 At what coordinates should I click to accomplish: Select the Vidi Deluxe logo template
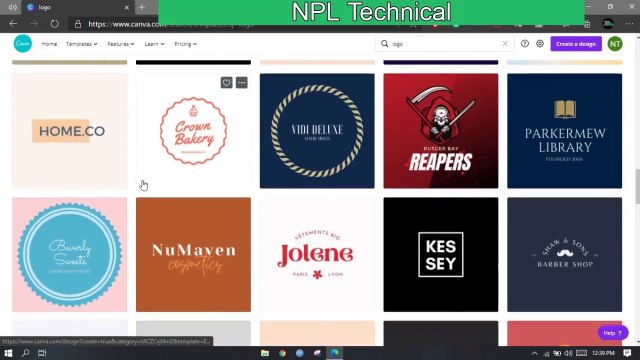(x=317, y=131)
